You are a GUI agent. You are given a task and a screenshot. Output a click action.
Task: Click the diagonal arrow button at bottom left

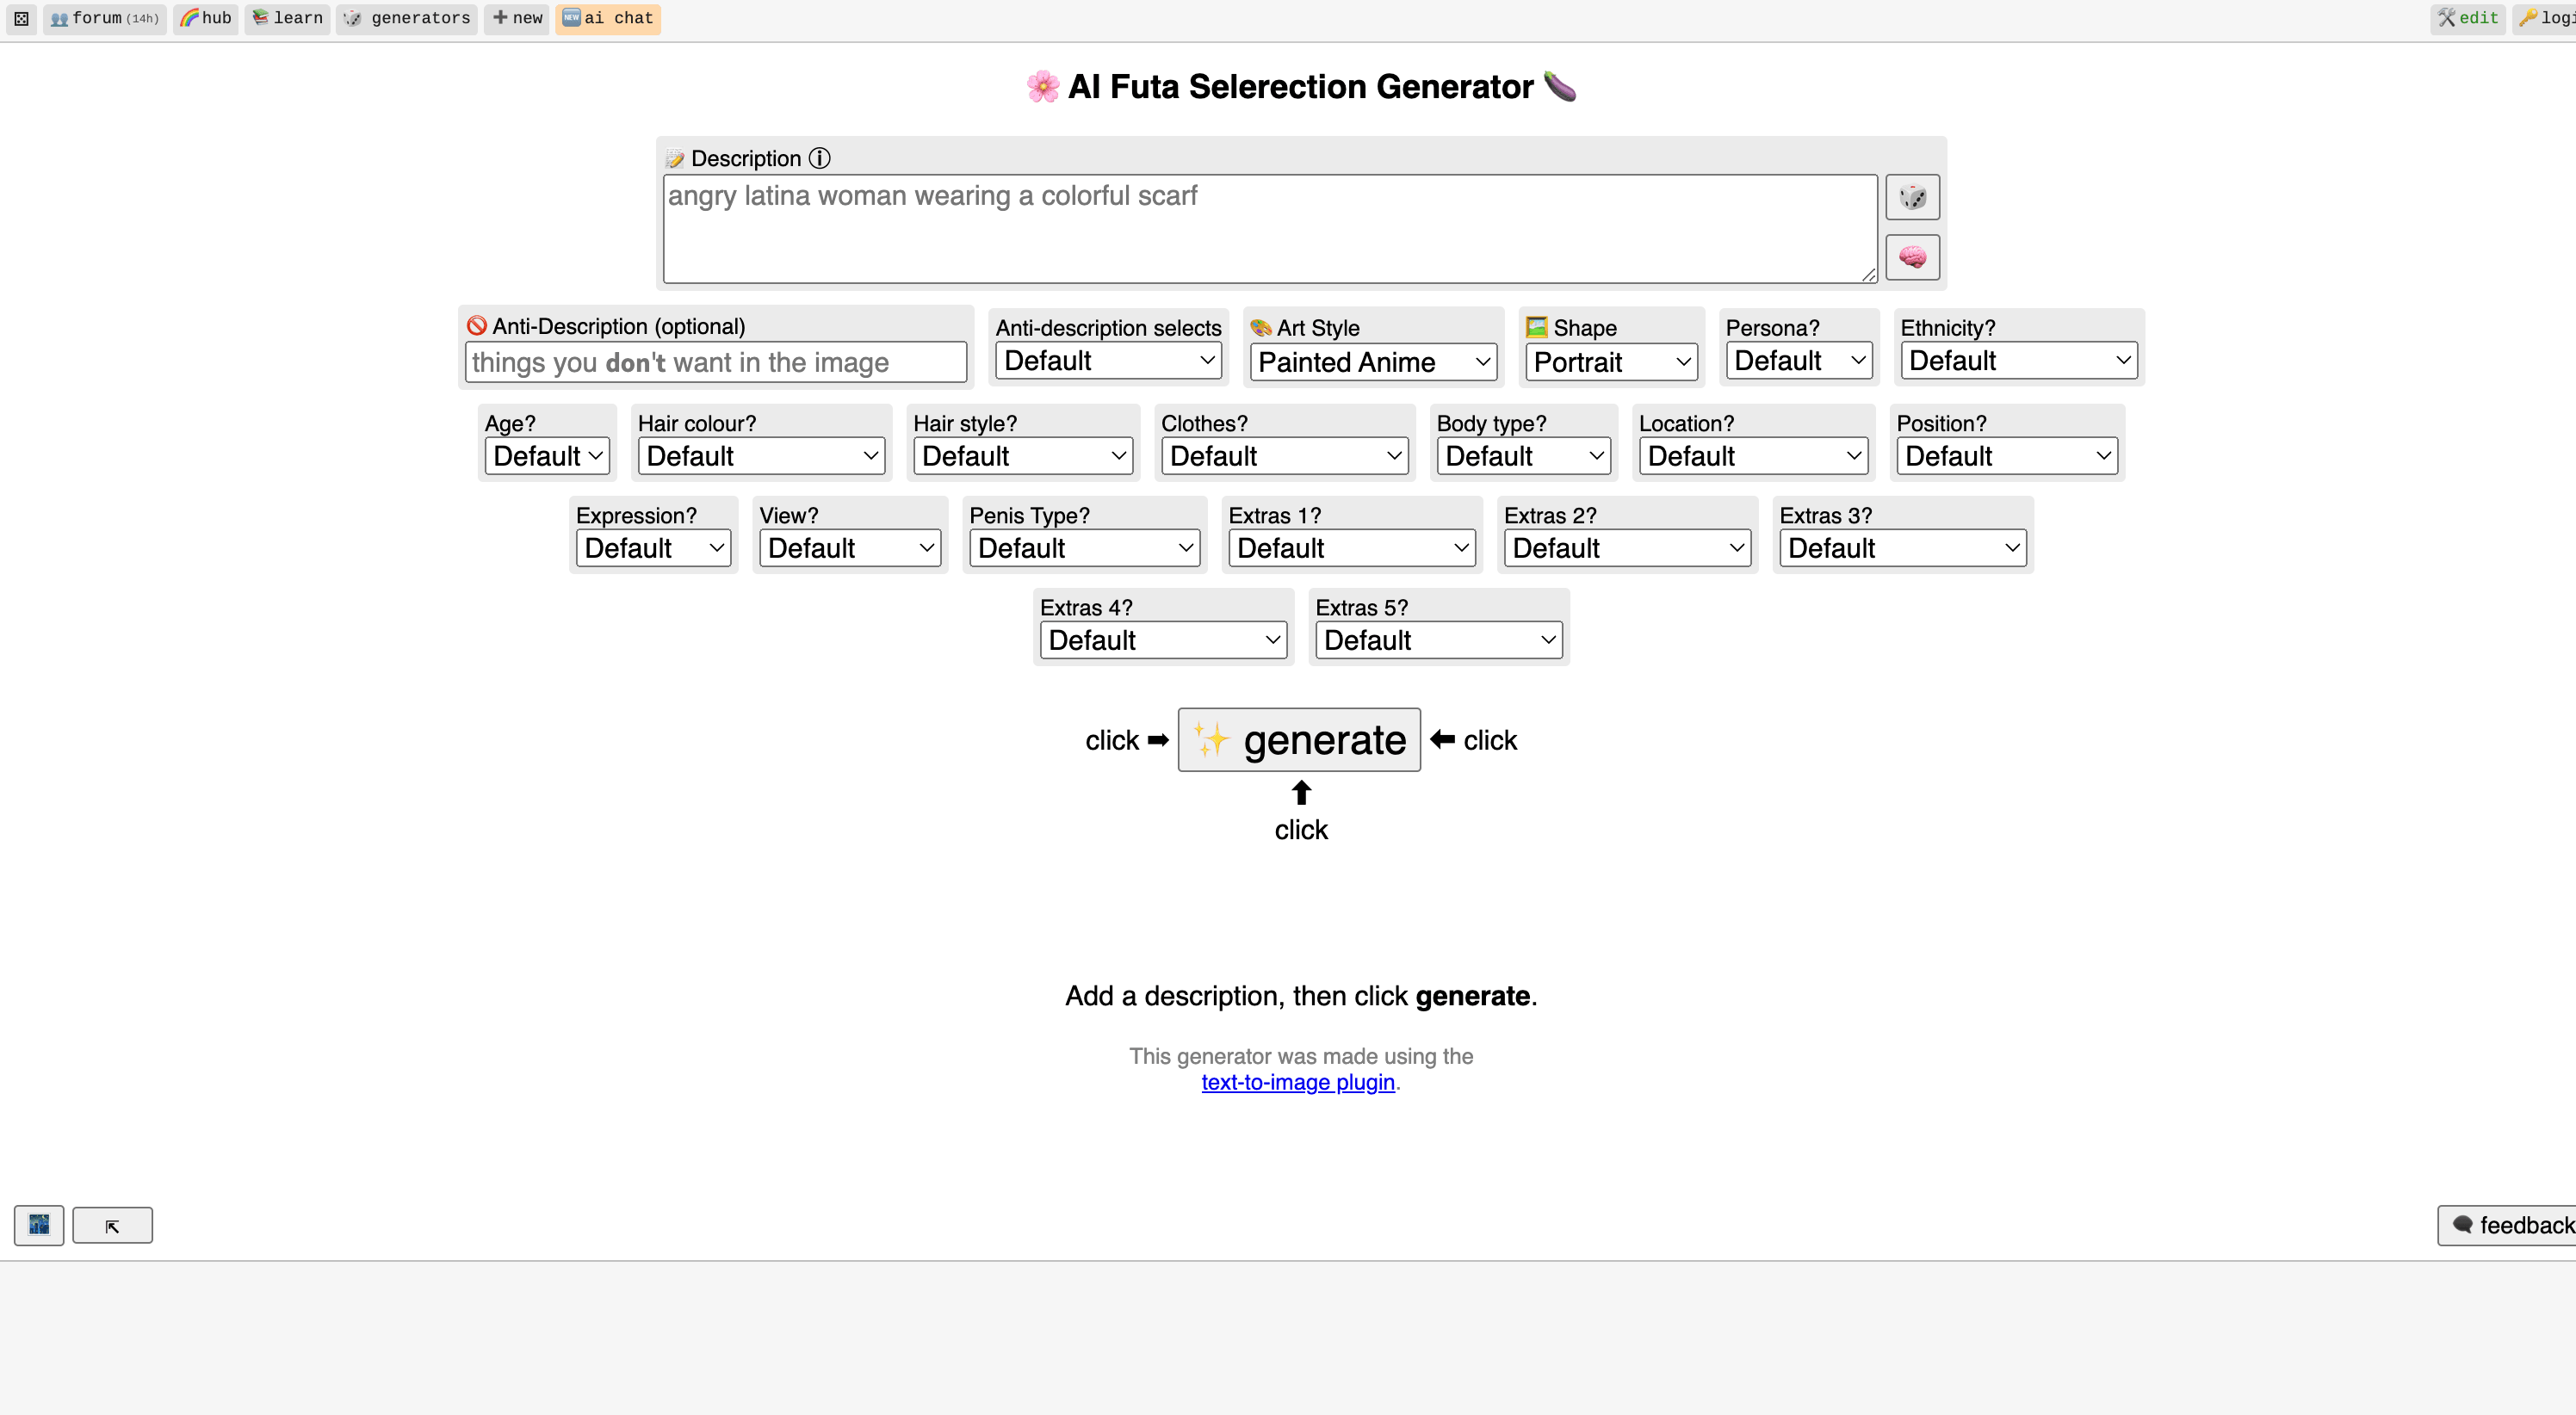[x=112, y=1225]
